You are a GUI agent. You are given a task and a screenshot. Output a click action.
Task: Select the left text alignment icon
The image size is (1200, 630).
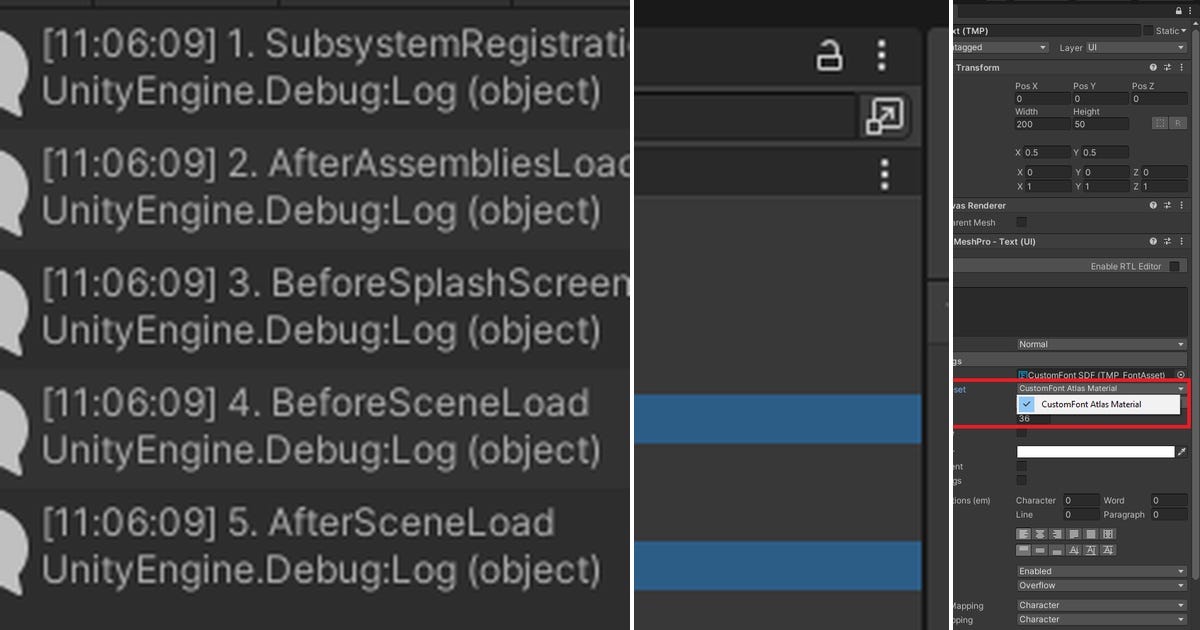tap(1023, 535)
